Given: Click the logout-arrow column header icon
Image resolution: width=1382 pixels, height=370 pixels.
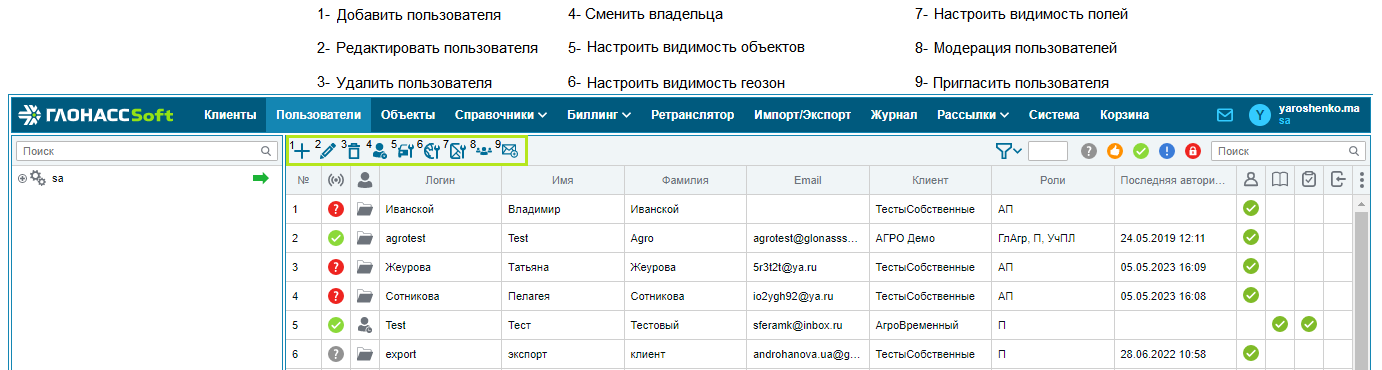Looking at the screenshot, I should tap(1338, 180).
